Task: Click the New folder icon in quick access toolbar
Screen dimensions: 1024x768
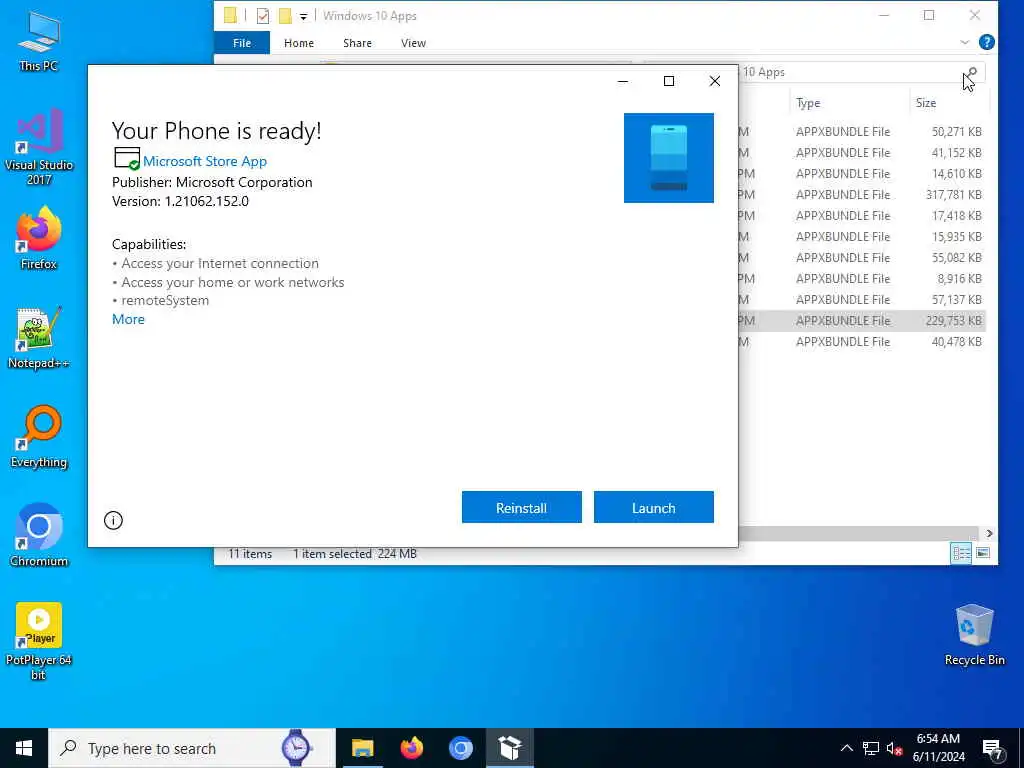Action: pos(285,16)
